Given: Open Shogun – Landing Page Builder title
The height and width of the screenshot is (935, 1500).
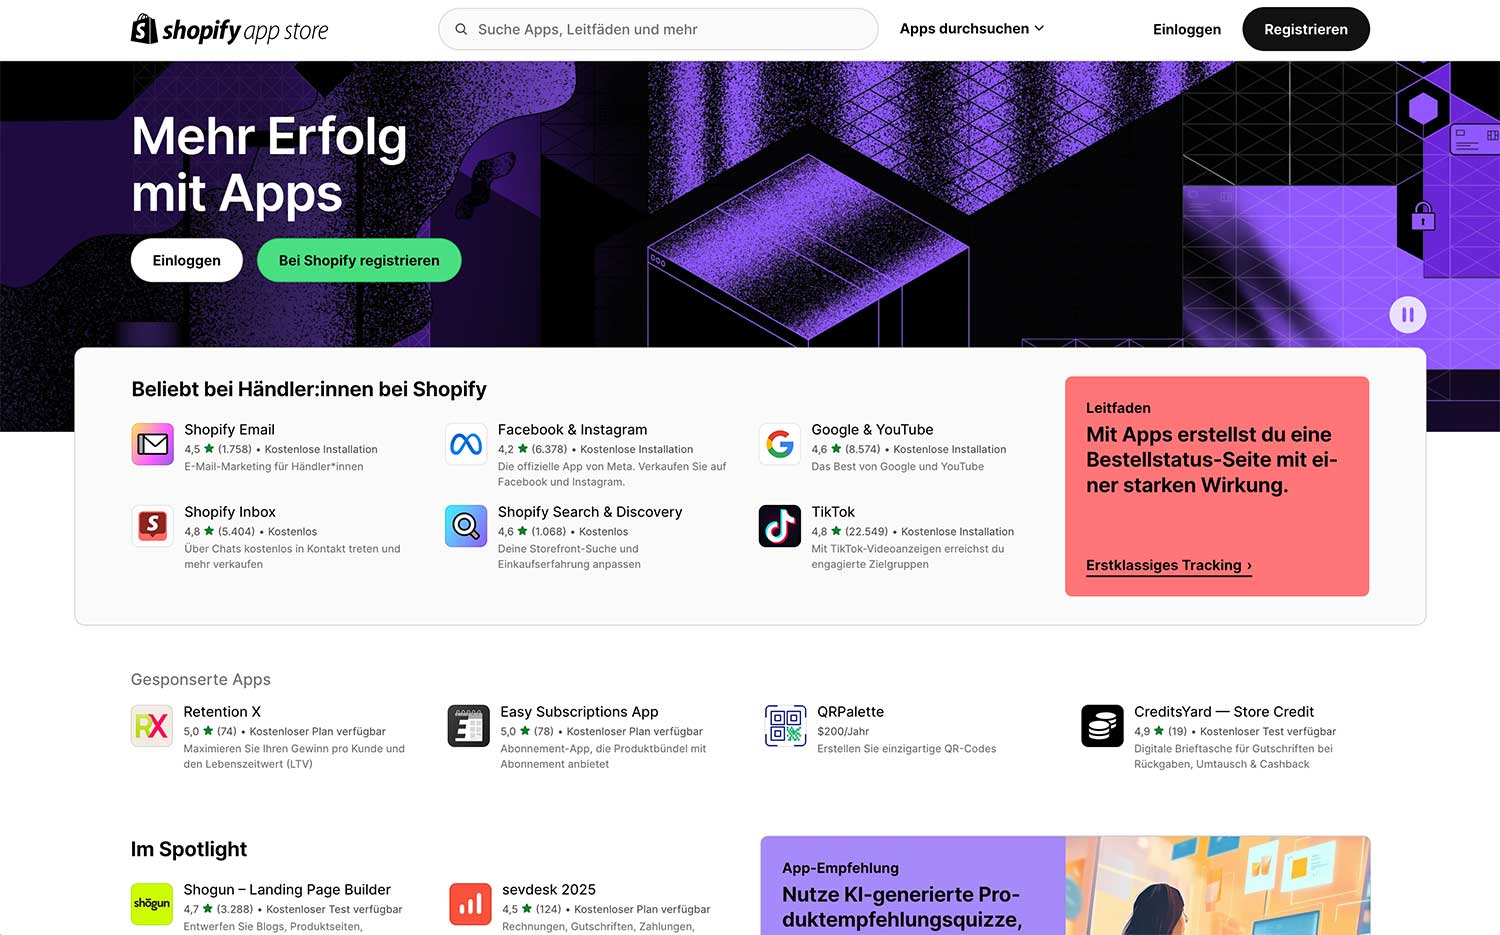Looking at the screenshot, I should point(287,890).
